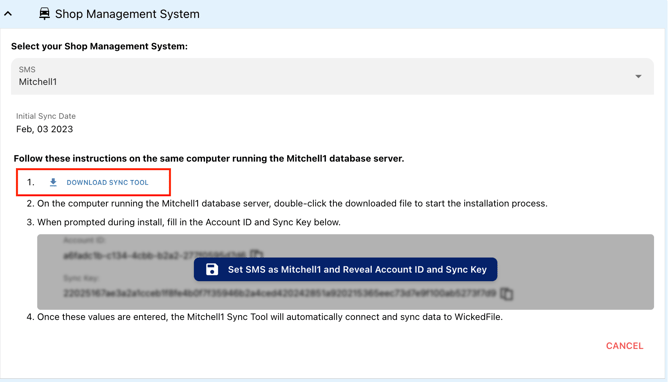Click the DOWNLOAD SYNC TOOL link
The height and width of the screenshot is (382, 670).
(x=107, y=182)
